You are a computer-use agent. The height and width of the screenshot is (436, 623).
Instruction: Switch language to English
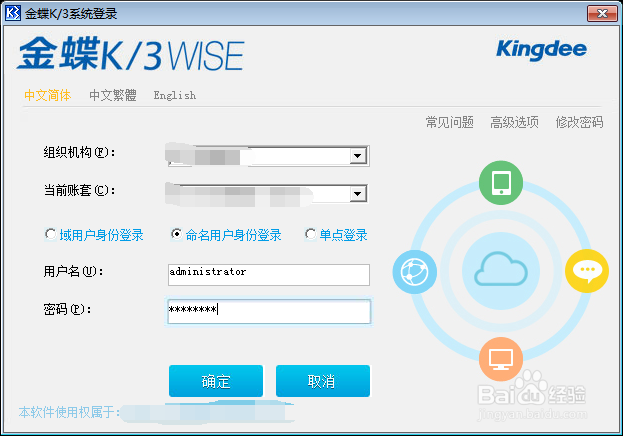pos(175,95)
